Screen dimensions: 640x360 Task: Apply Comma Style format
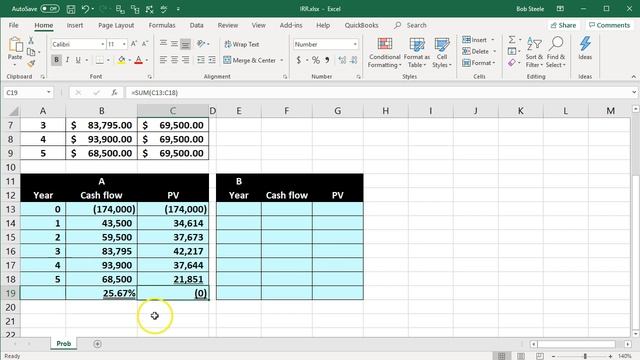327,60
